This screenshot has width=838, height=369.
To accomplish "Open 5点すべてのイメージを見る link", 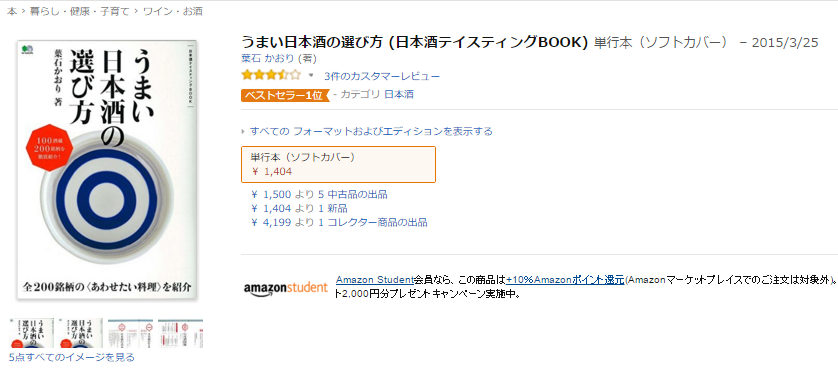I will point(72,357).
